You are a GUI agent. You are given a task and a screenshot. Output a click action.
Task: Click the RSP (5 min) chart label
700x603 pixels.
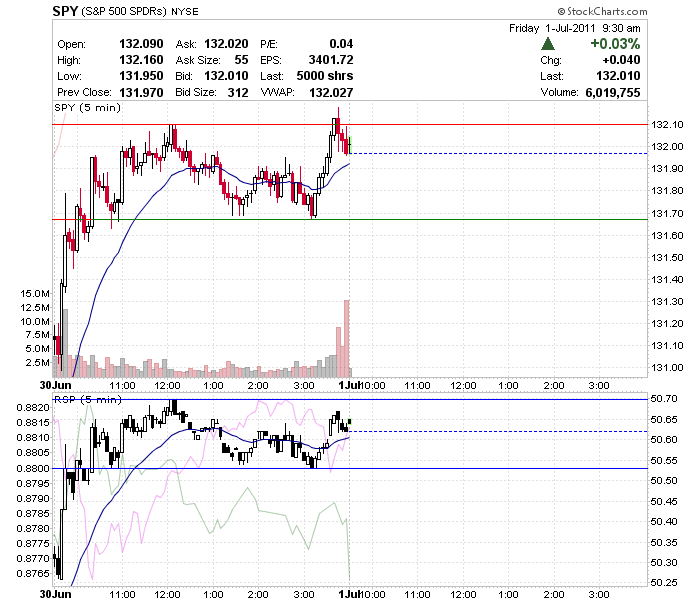pyautogui.click(x=88, y=399)
